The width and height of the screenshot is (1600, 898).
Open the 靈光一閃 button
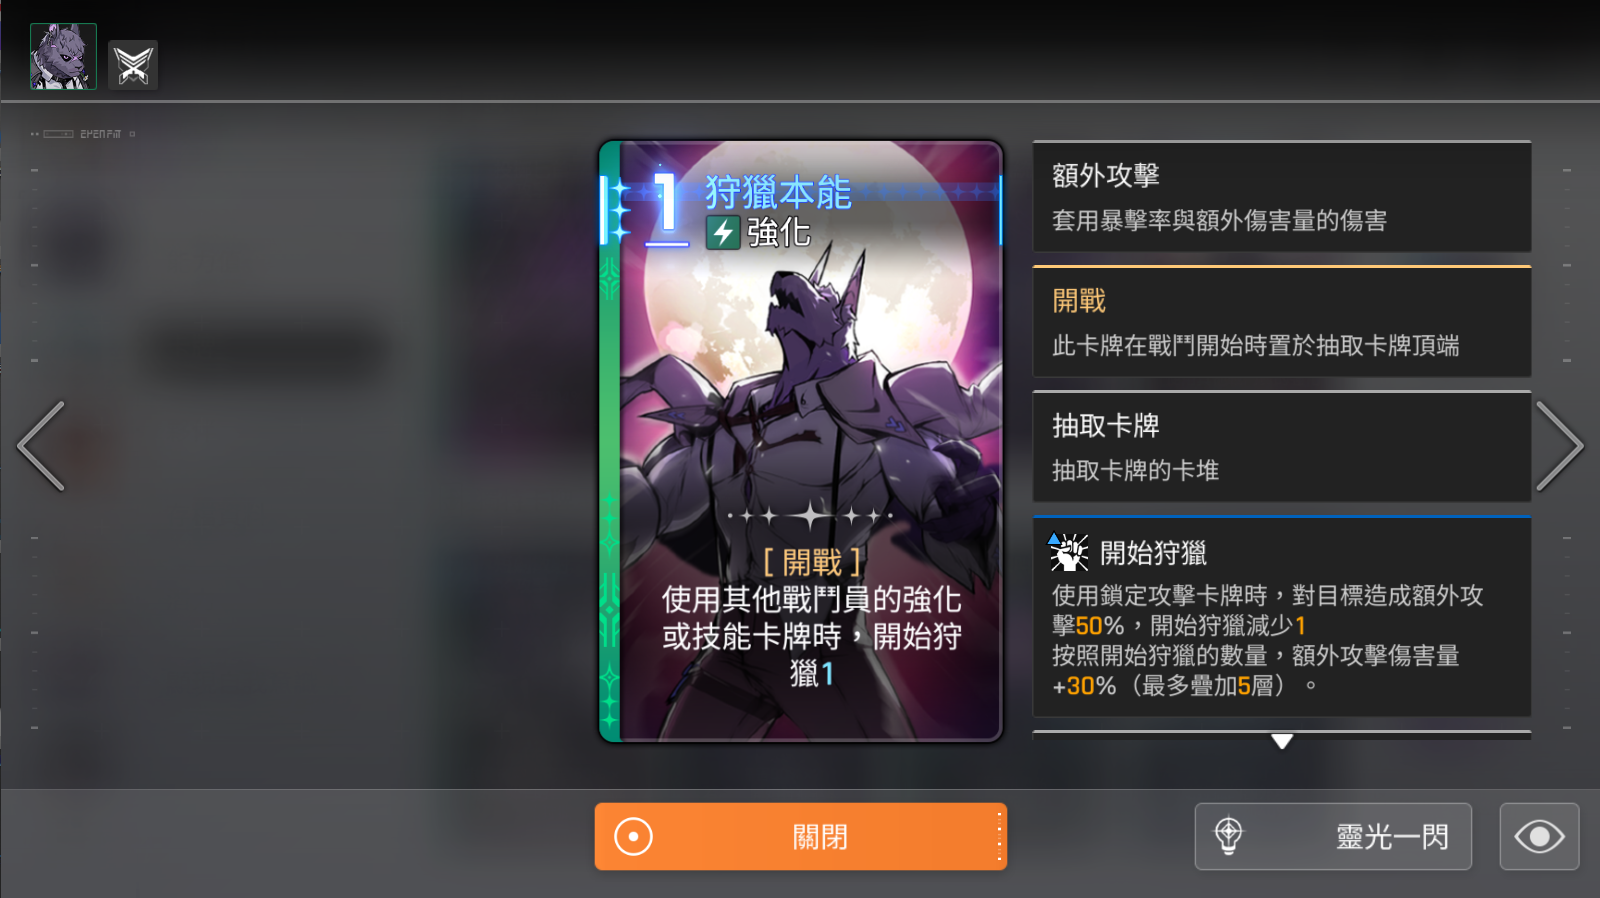[x=1333, y=836]
